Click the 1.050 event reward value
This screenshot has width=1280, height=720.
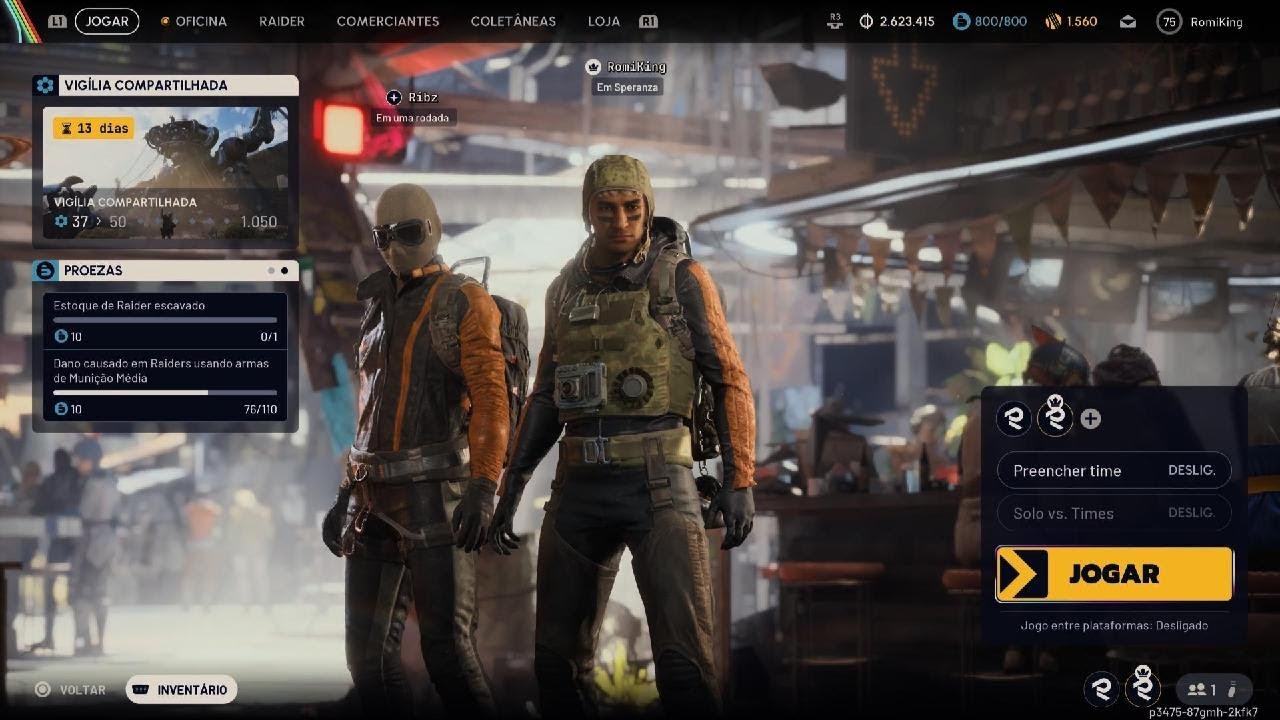[258, 222]
